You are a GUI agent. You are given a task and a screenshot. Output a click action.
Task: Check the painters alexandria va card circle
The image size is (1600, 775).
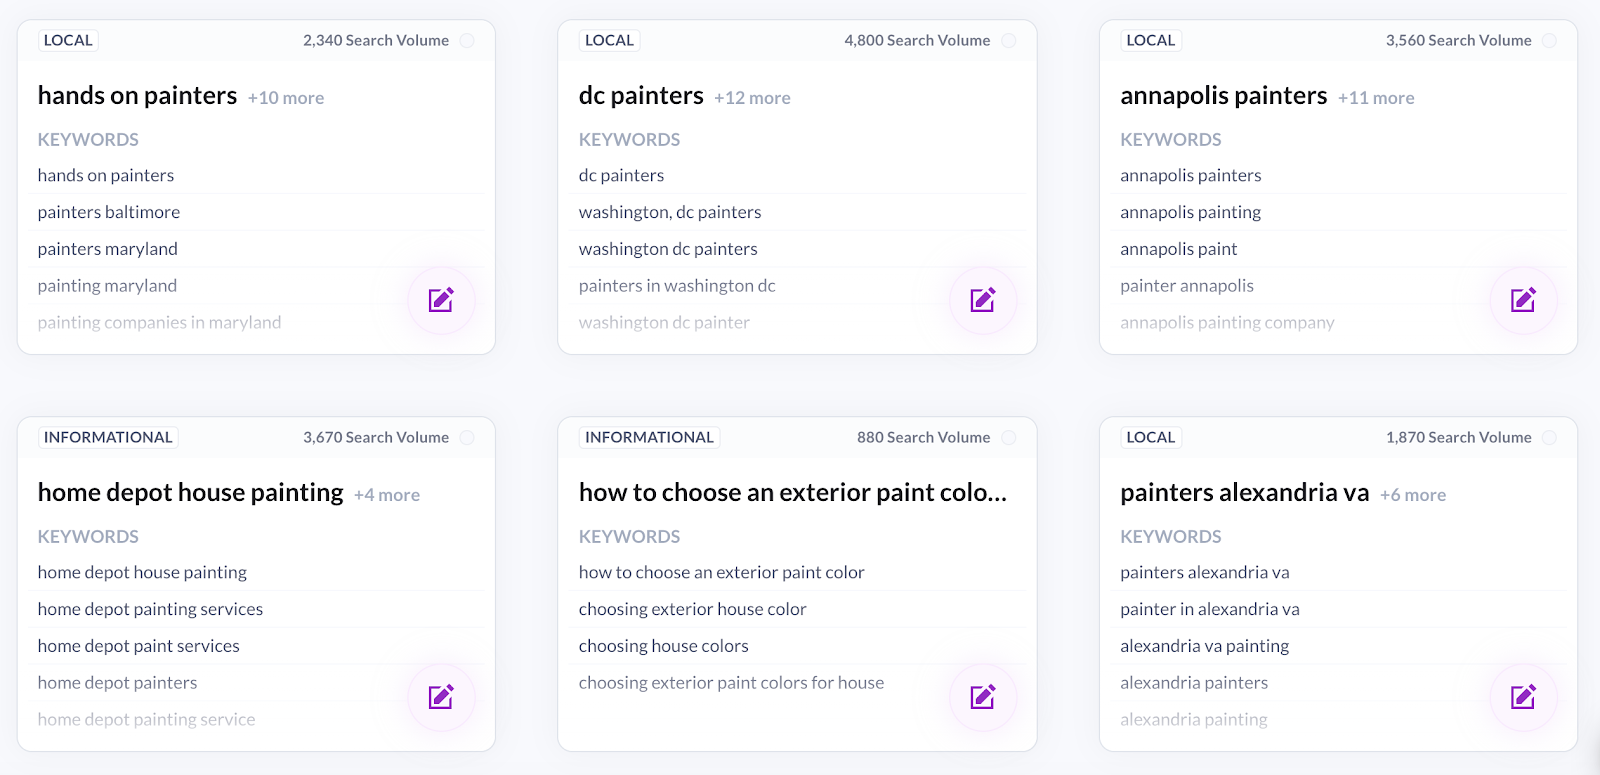(x=1549, y=438)
